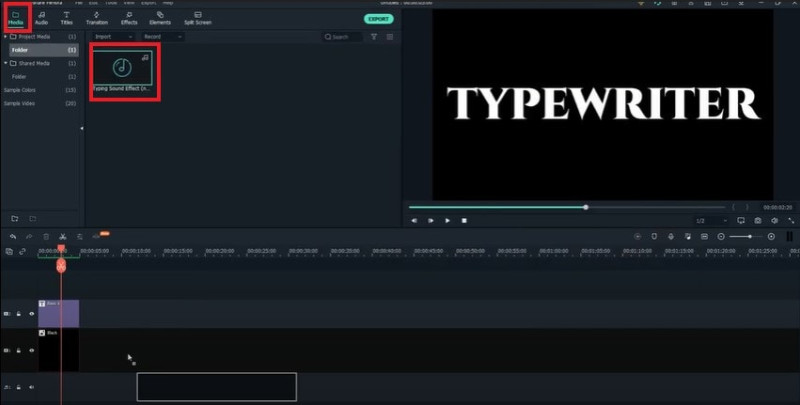Click the delete folder icon below media tree
This screenshot has height=405, width=800.
coord(33,219)
